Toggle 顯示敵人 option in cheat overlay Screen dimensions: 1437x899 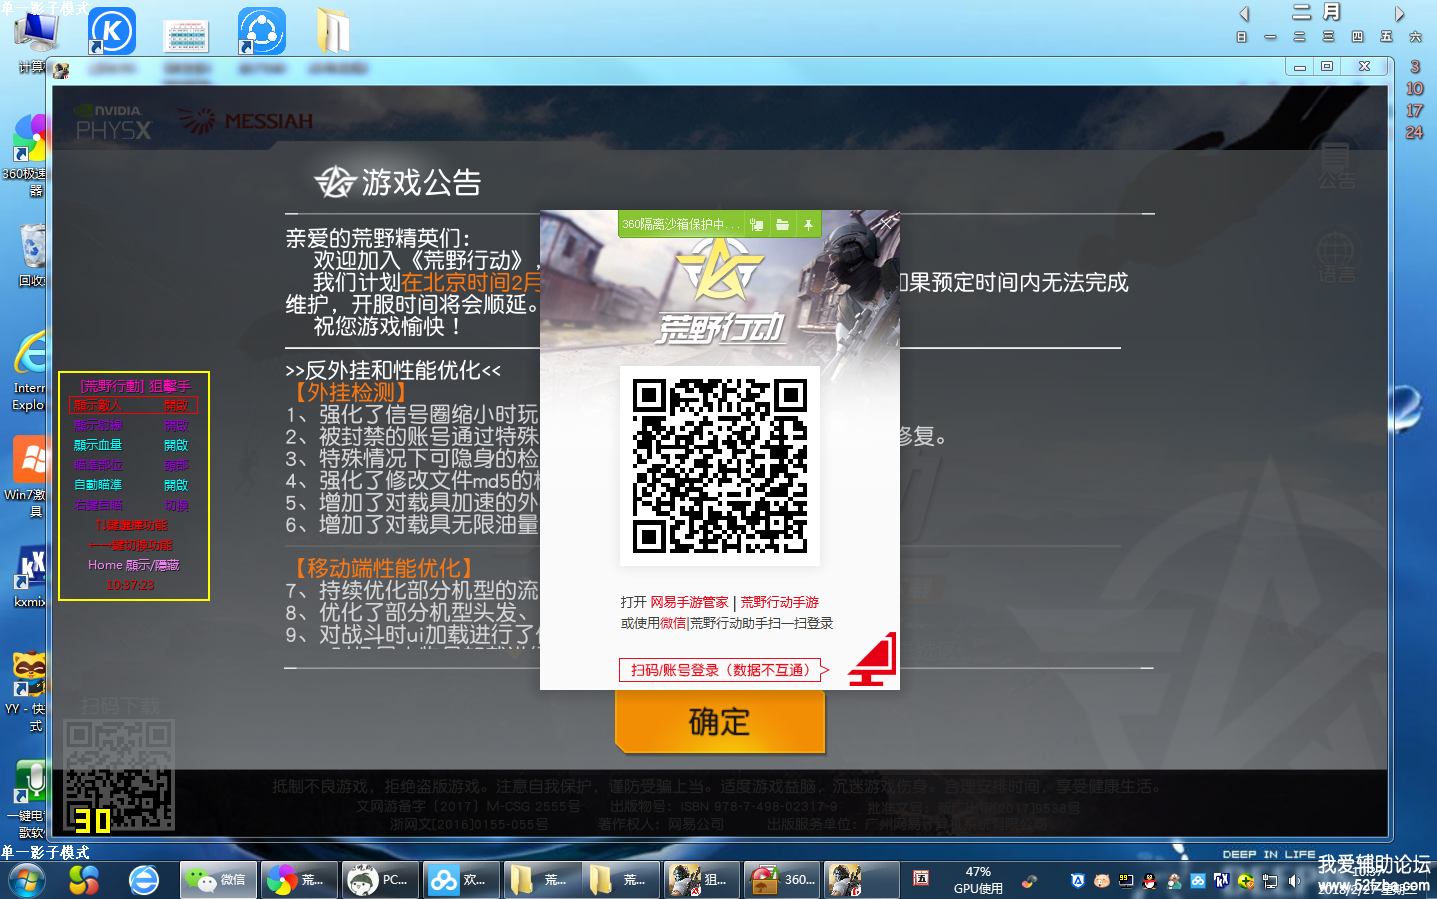click(x=134, y=405)
